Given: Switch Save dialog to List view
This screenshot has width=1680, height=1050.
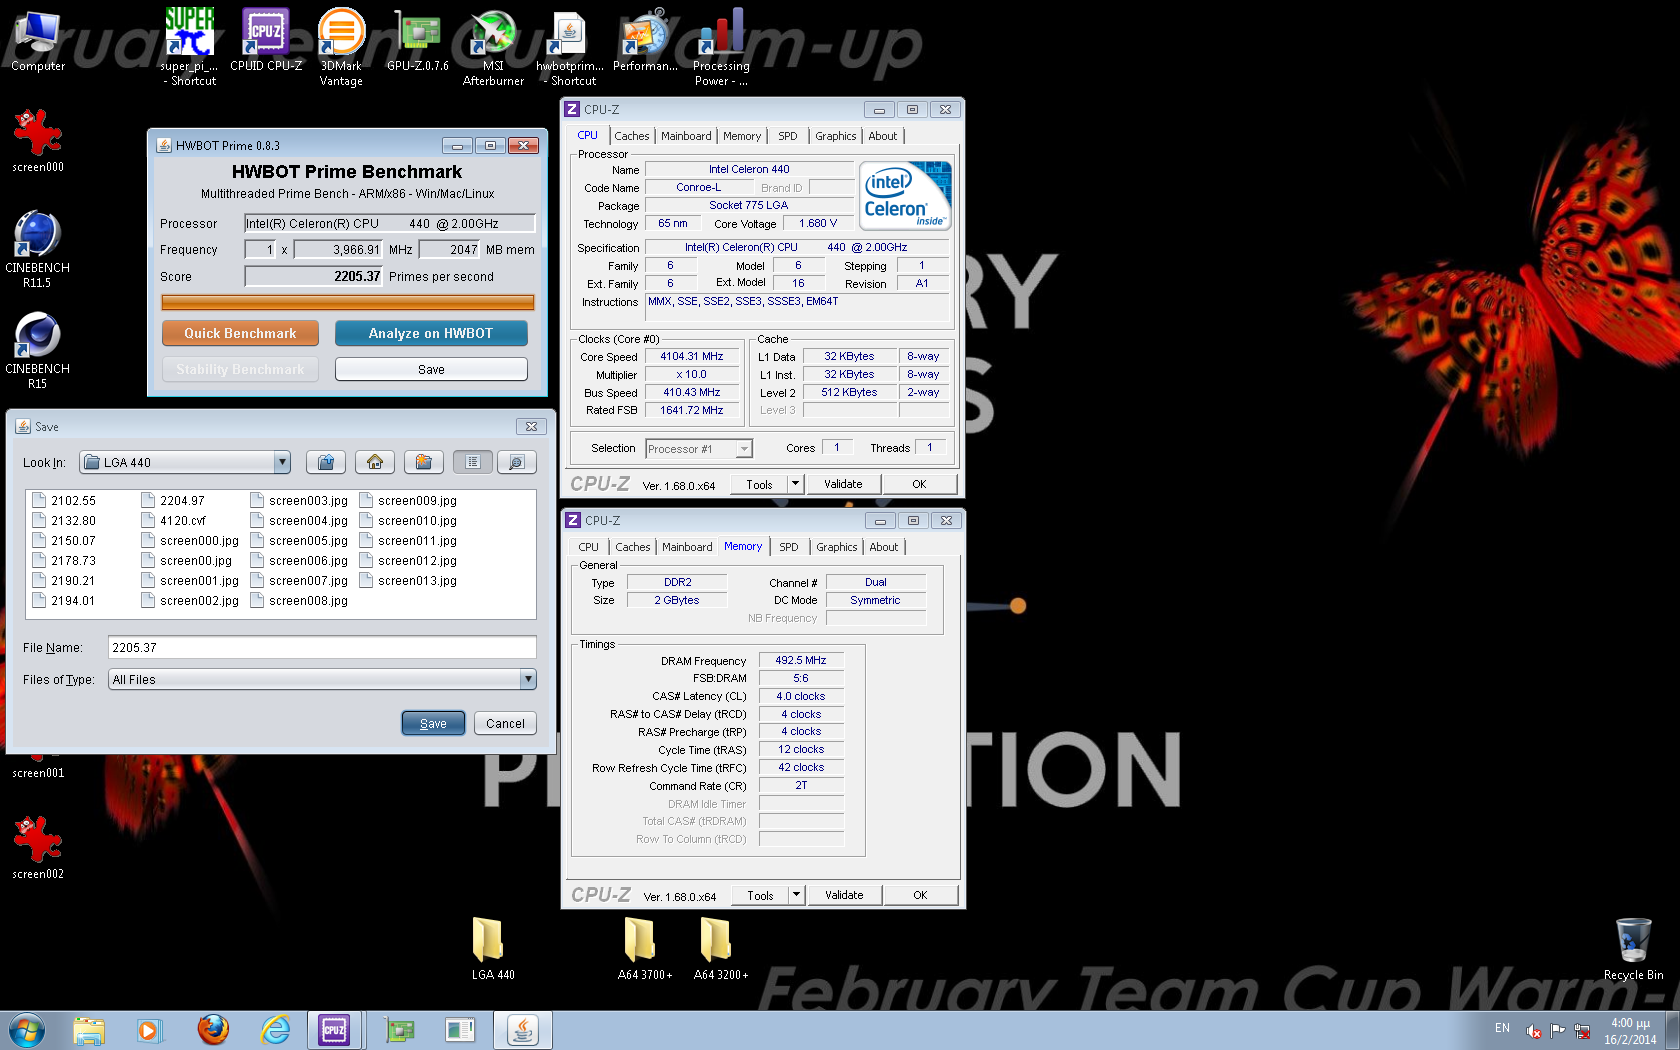Looking at the screenshot, I should 472,462.
